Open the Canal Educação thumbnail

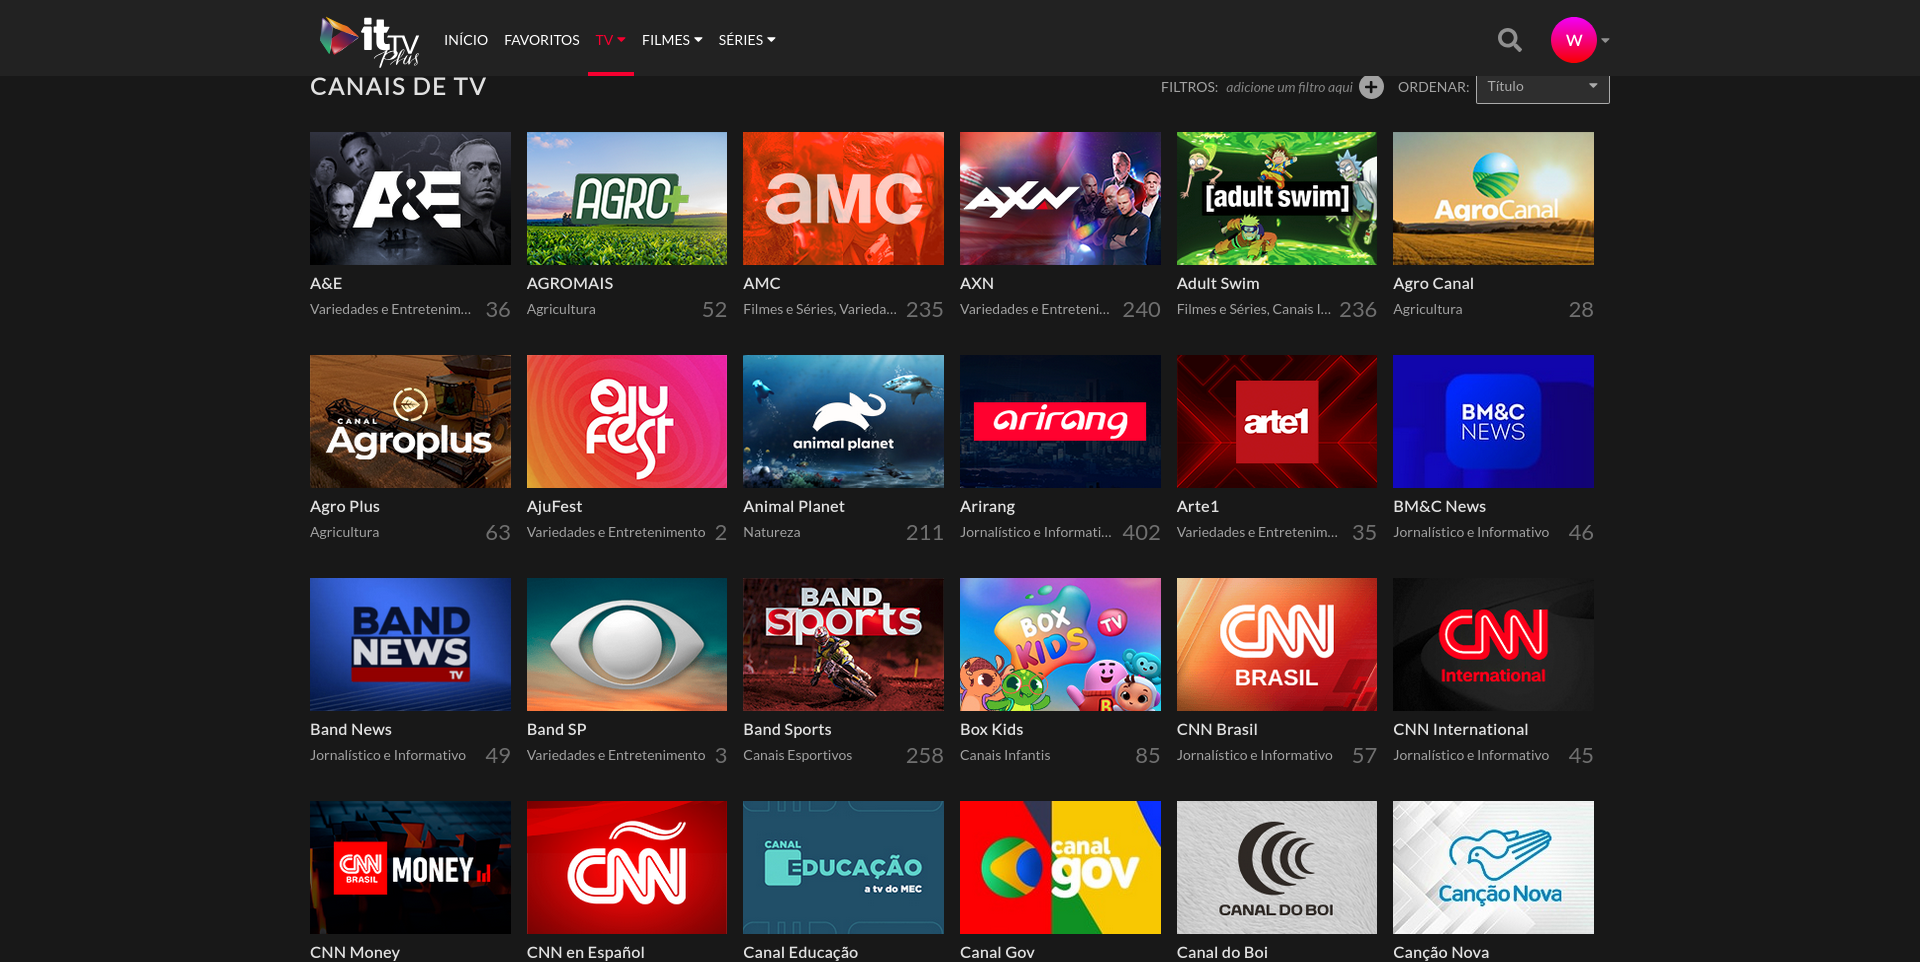coord(843,867)
